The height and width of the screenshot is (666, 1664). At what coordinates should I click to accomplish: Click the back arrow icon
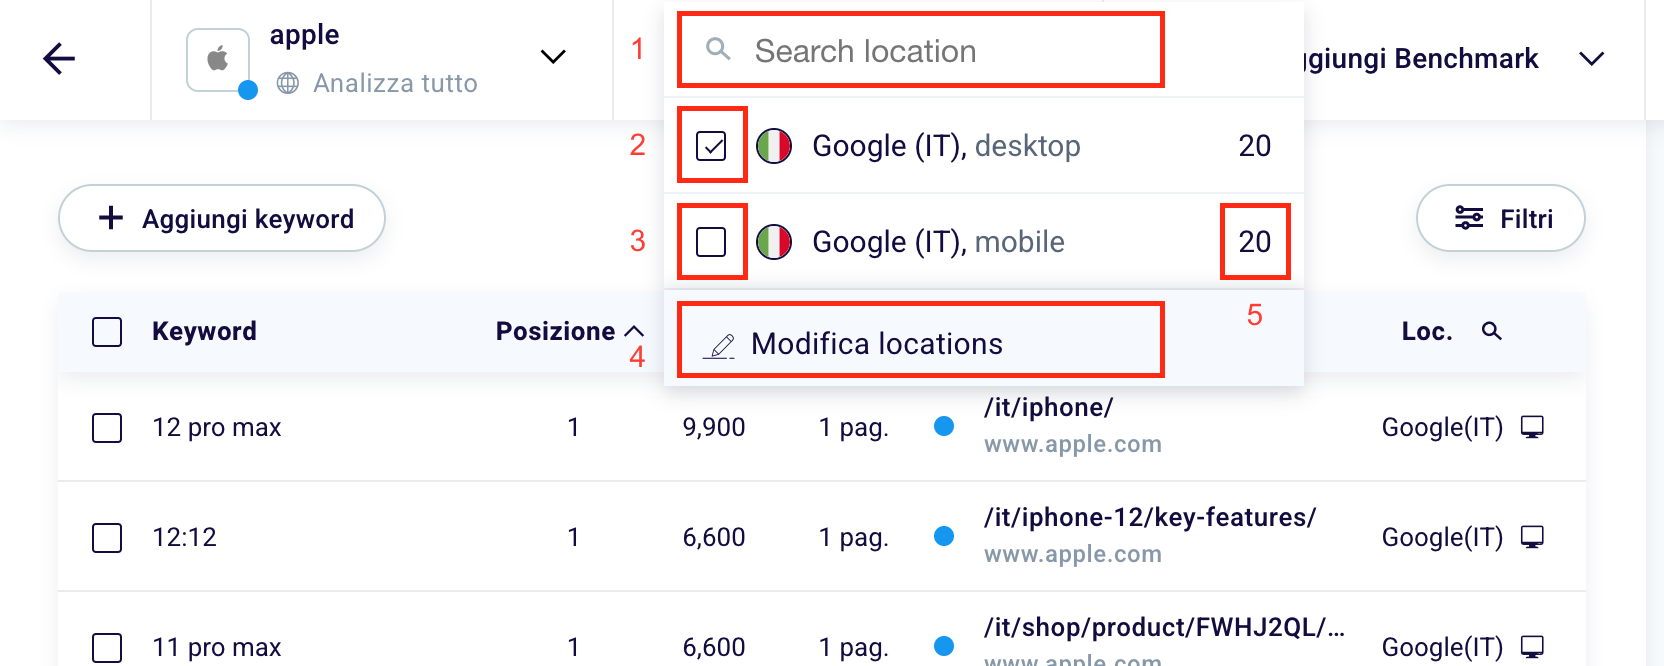point(59,59)
